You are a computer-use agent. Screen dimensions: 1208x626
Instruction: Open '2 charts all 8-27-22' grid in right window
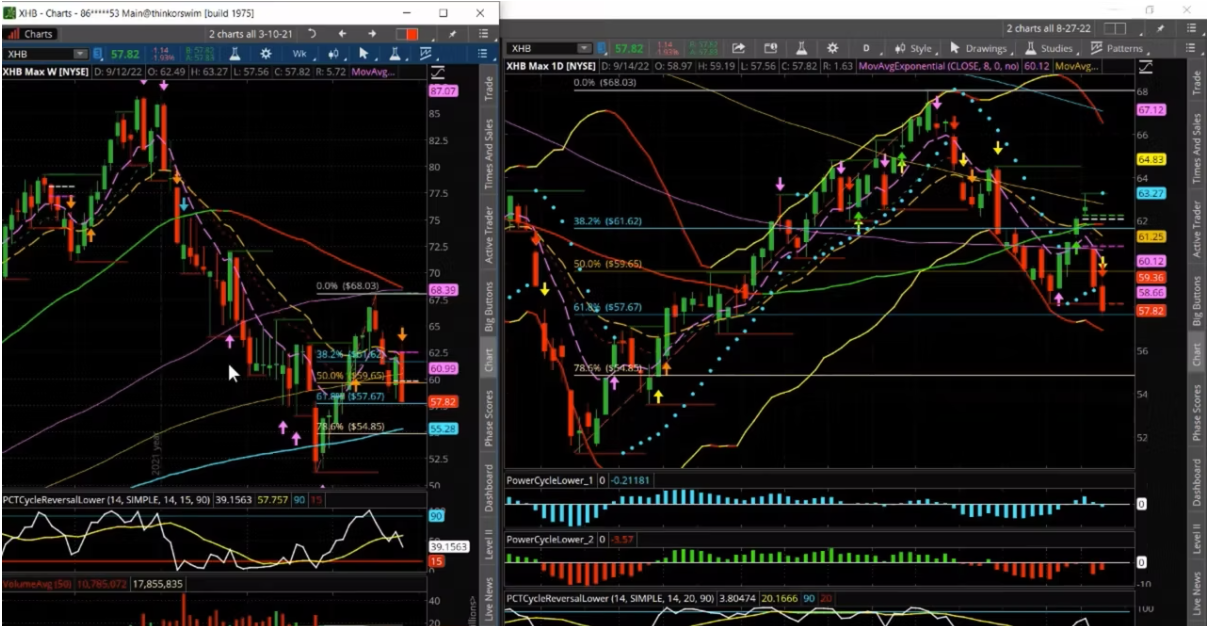(x=1050, y=29)
